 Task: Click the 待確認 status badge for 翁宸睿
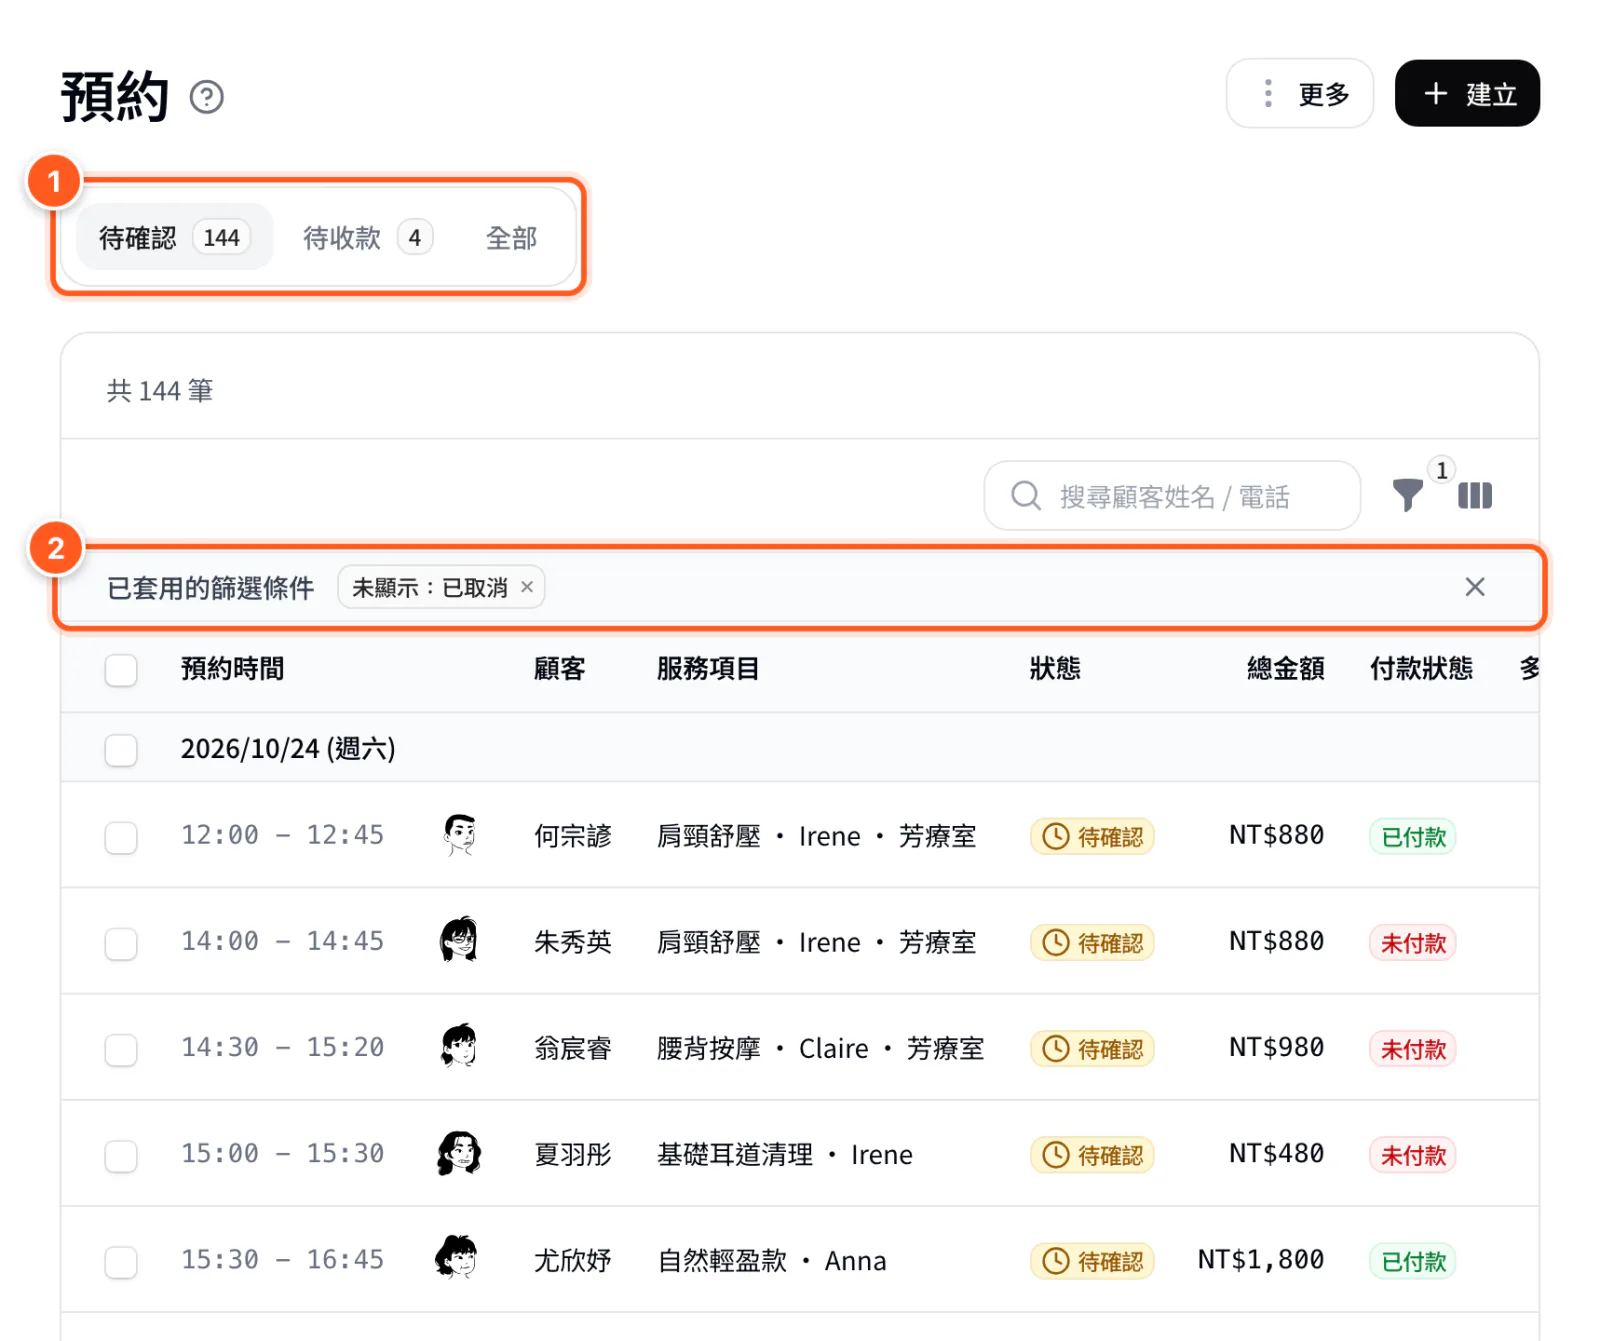(1092, 1049)
